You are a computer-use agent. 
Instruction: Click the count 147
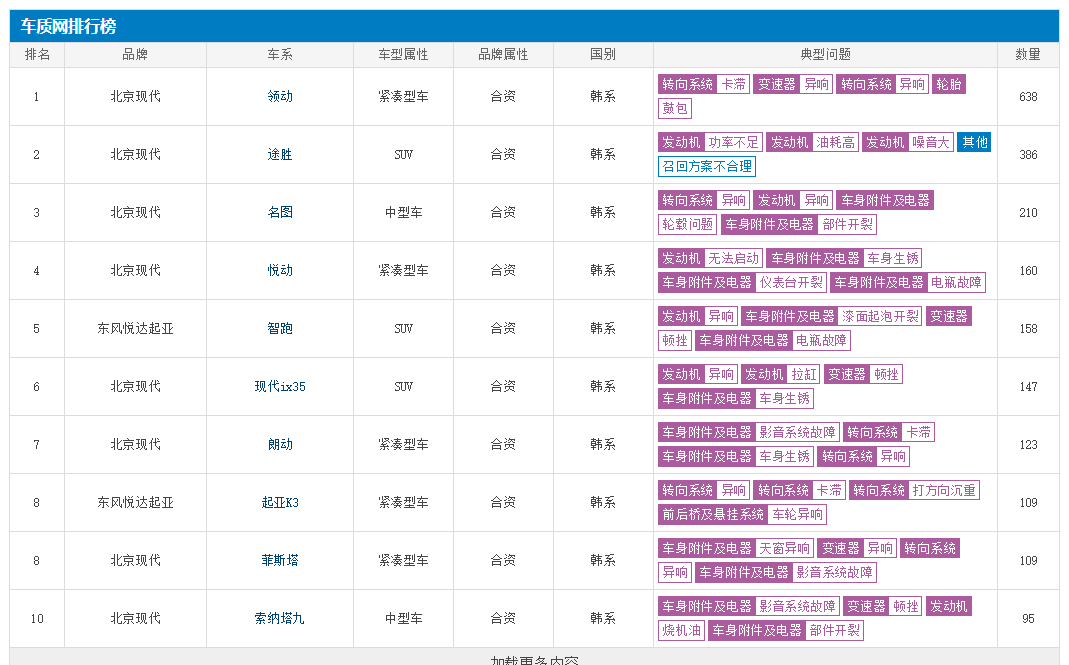coord(1028,387)
